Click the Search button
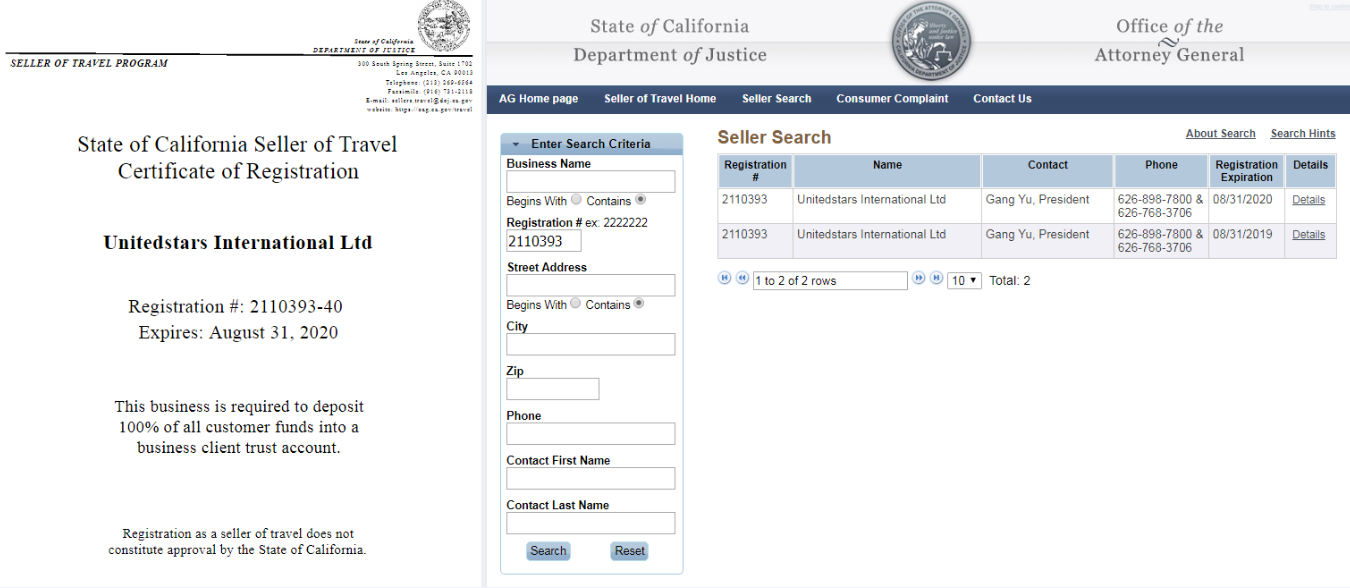 pos(548,551)
